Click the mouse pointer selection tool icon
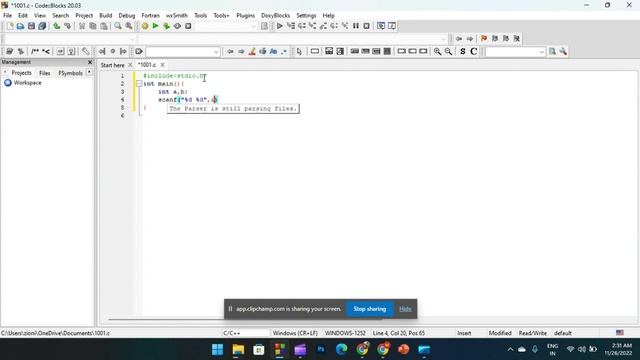Viewport: 640px width, 360px height. [299, 51]
